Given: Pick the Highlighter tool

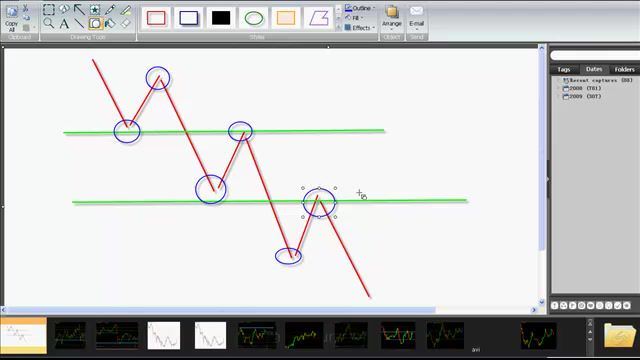Looking at the screenshot, I should click(x=126, y=9).
